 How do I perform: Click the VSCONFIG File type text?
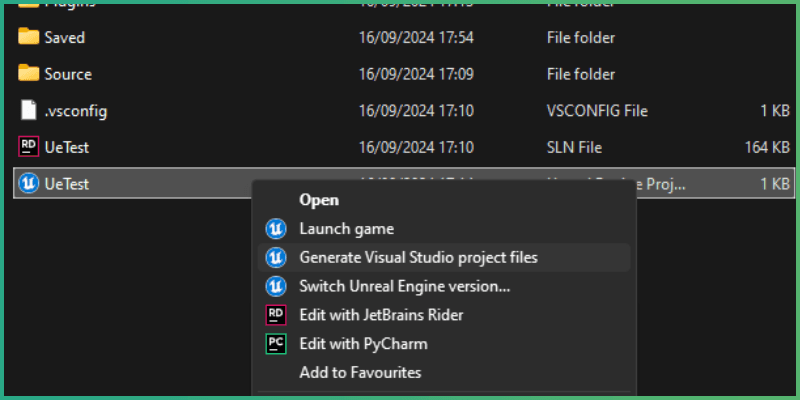pos(597,111)
